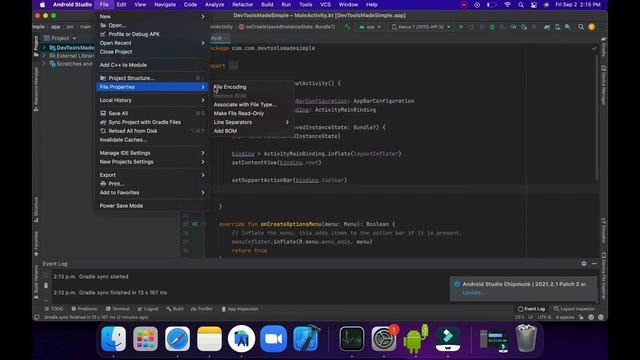Click the orange user avatar icon
This screenshot has height=360, width=640.
[591, 27]
